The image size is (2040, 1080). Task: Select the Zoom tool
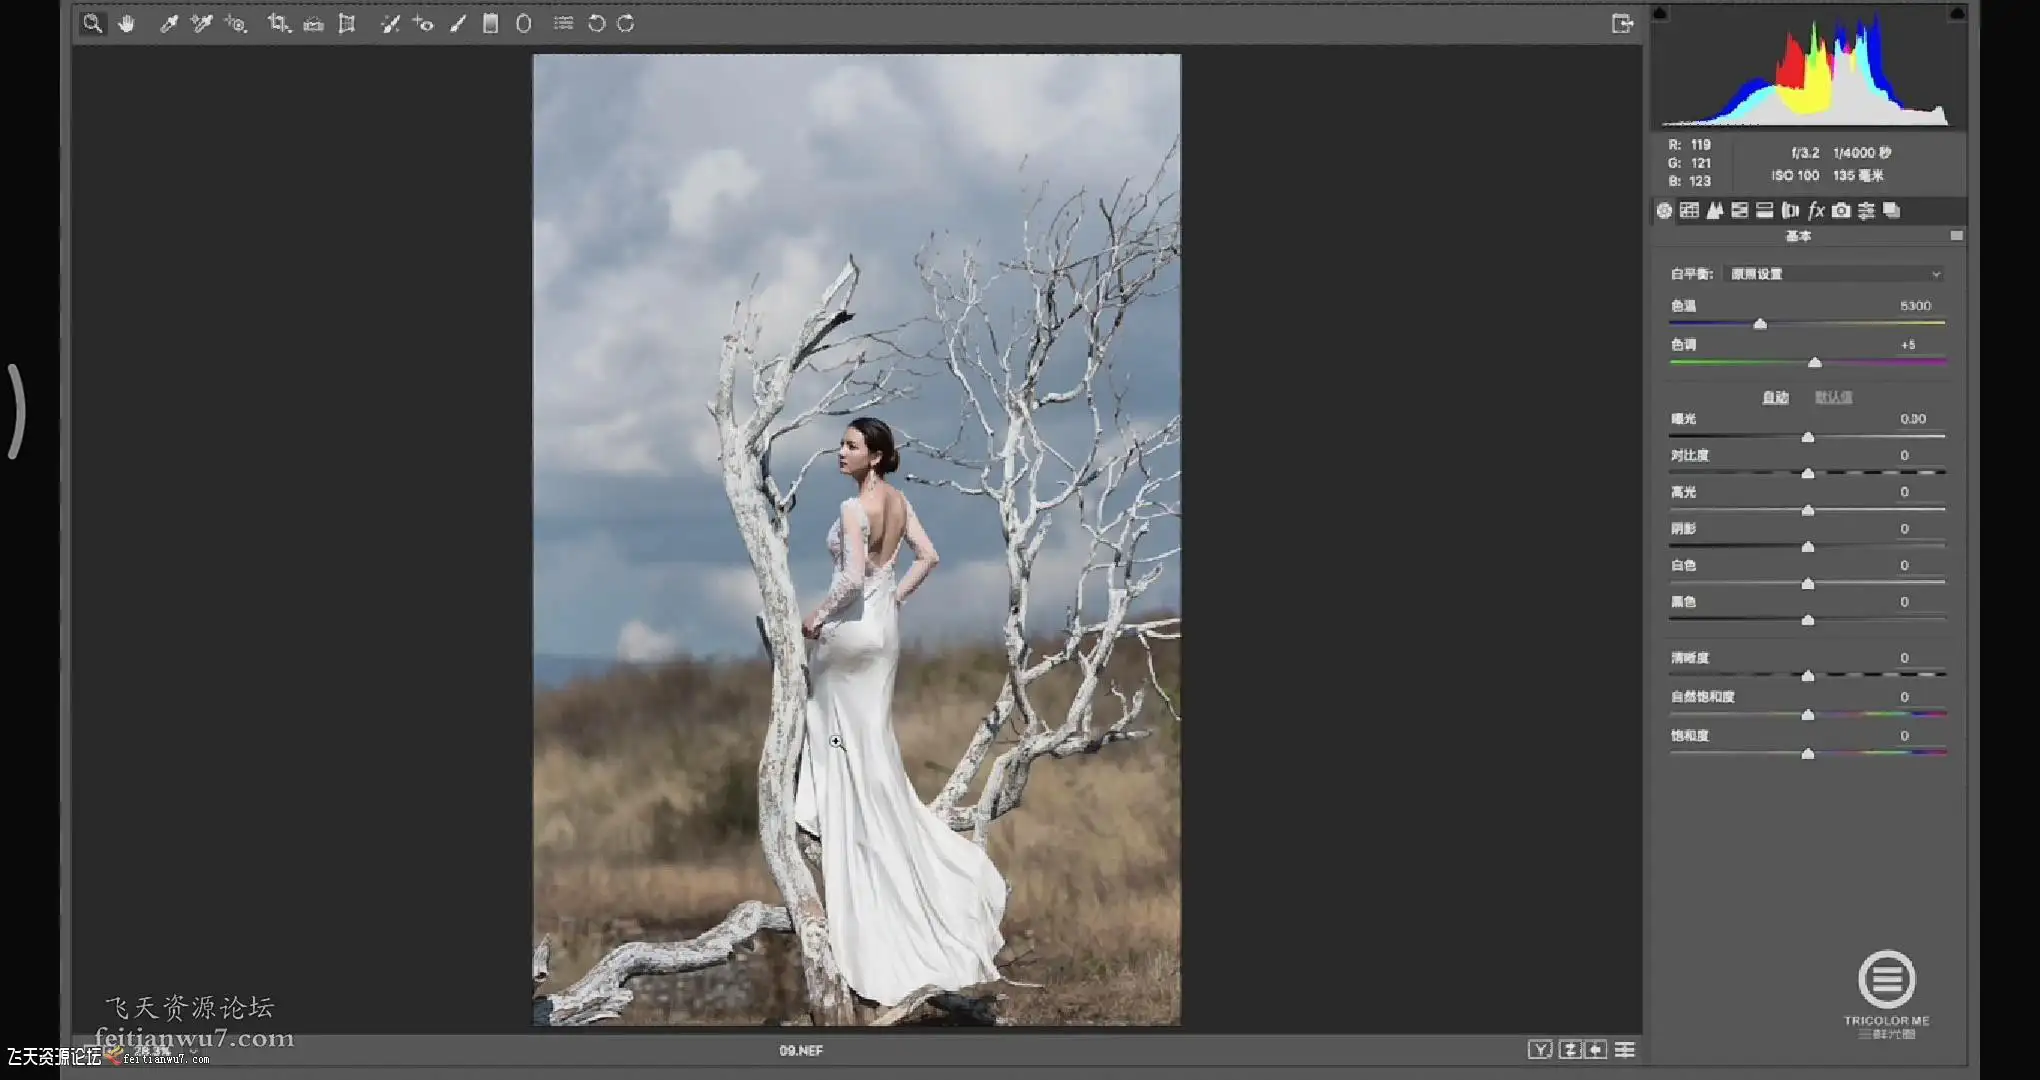coord(92,24)
